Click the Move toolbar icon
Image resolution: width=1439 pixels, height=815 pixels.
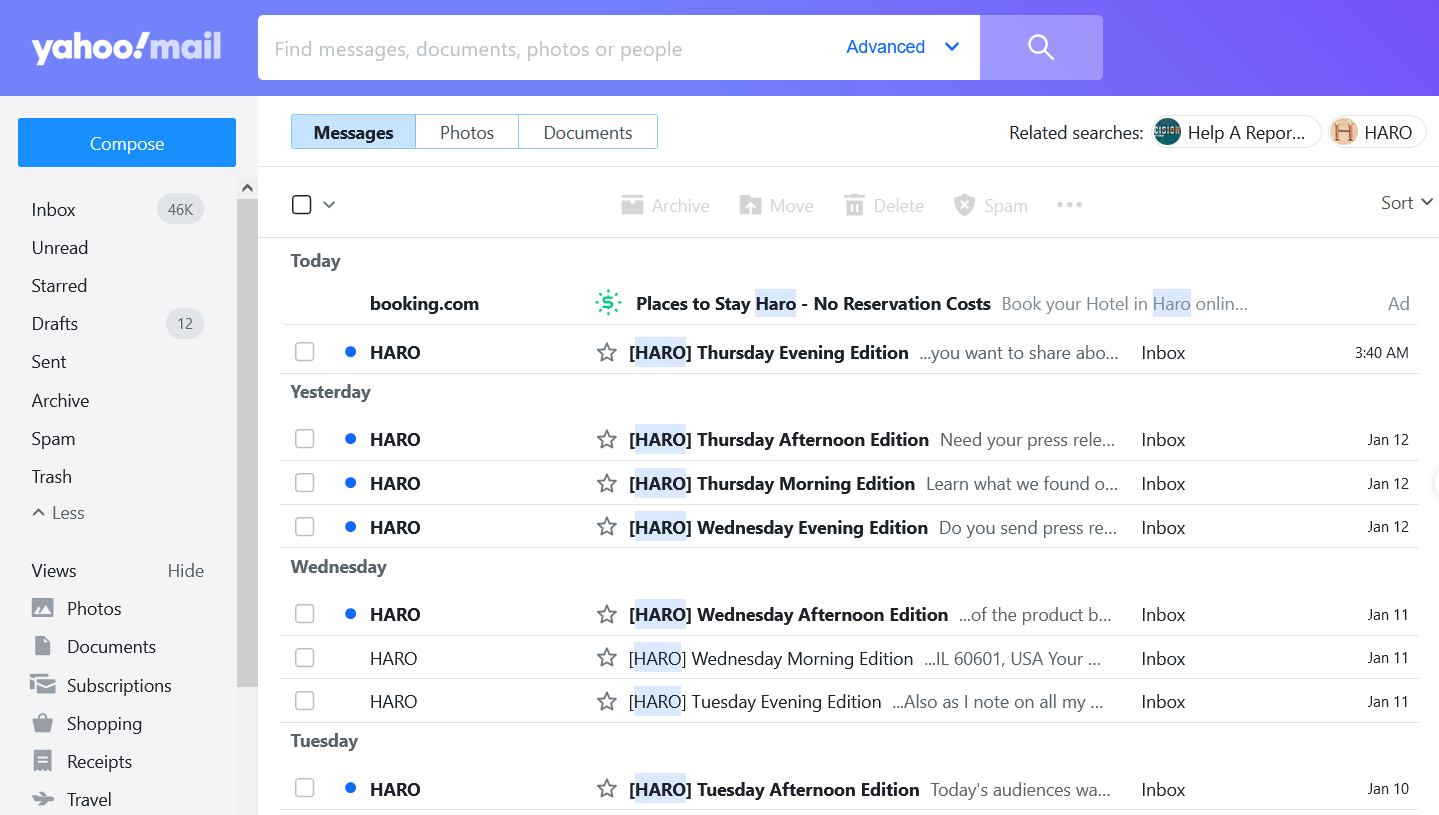(750, 205)
